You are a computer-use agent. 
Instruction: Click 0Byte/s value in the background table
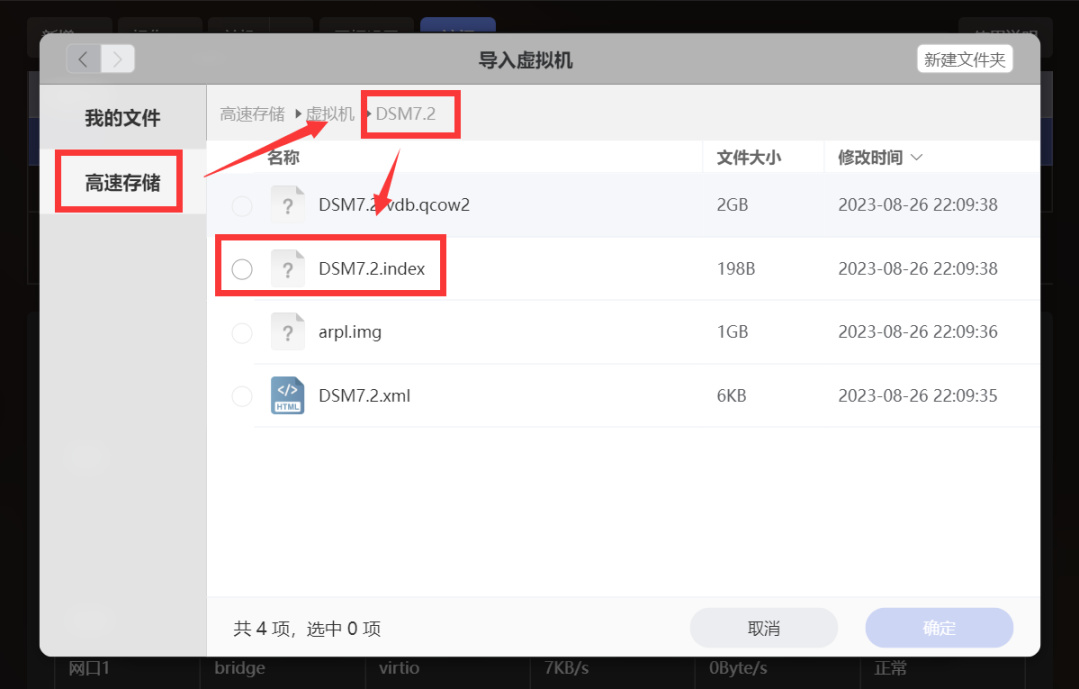(x=738, y=668)
